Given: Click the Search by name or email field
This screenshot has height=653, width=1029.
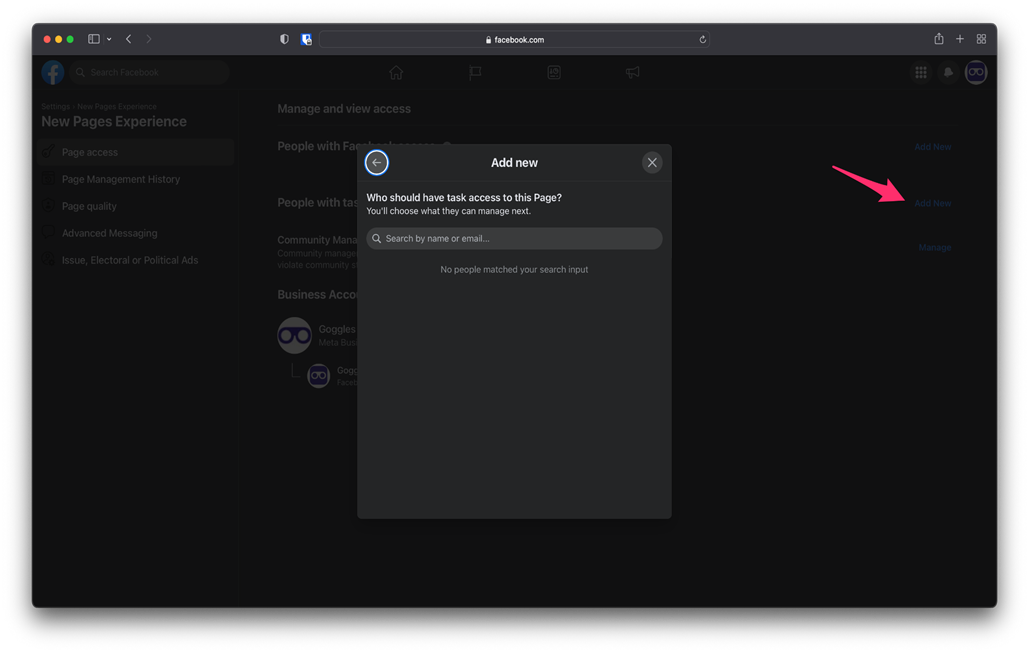Looking at the screenshot, I should coord(514,239).
